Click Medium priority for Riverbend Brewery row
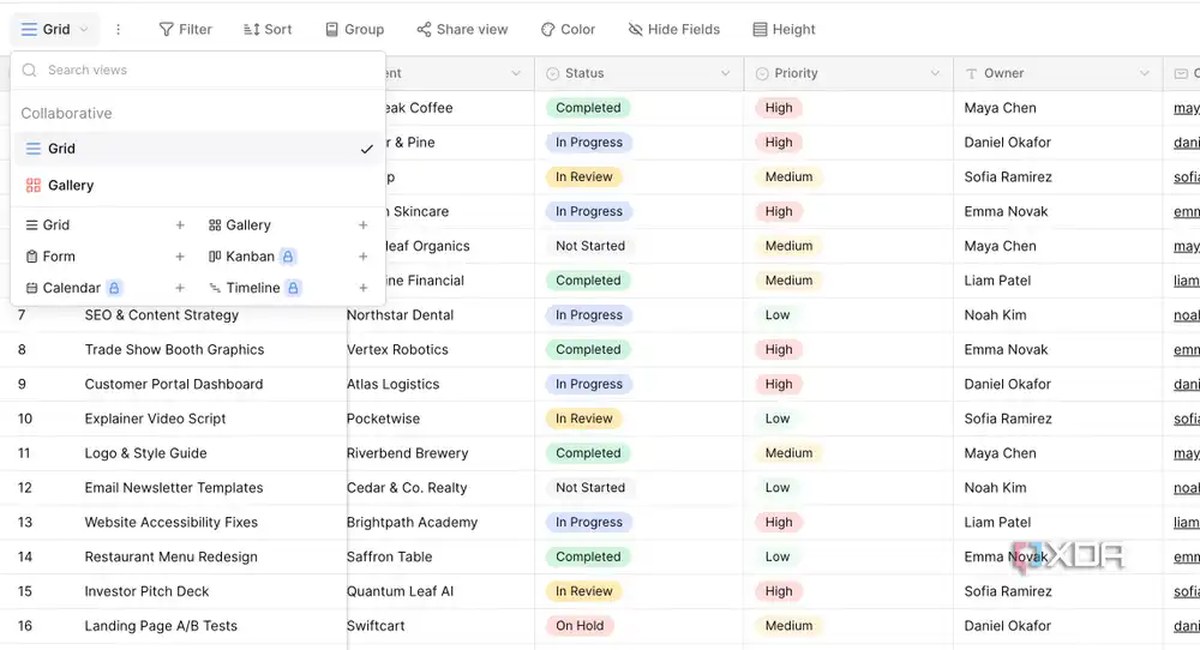 [789, 453]
